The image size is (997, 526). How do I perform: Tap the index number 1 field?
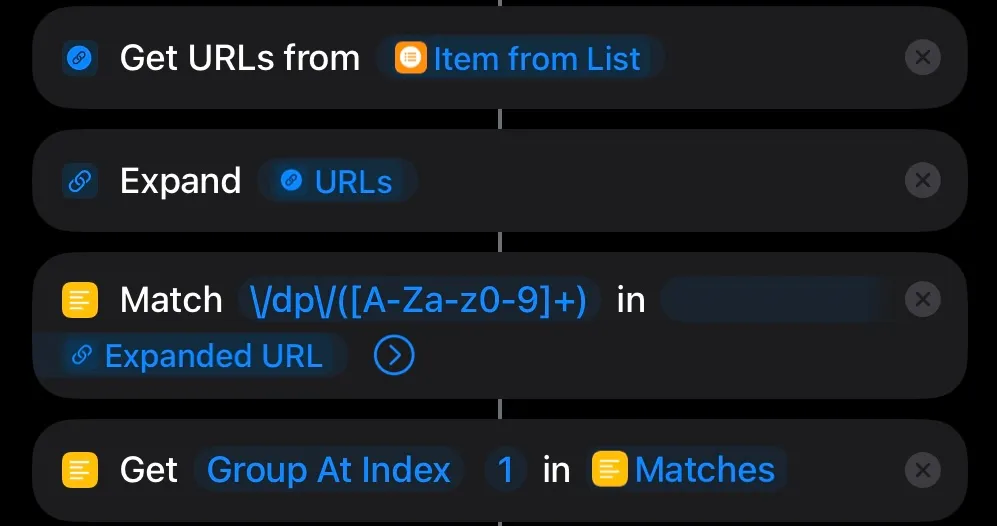(506, 470)
